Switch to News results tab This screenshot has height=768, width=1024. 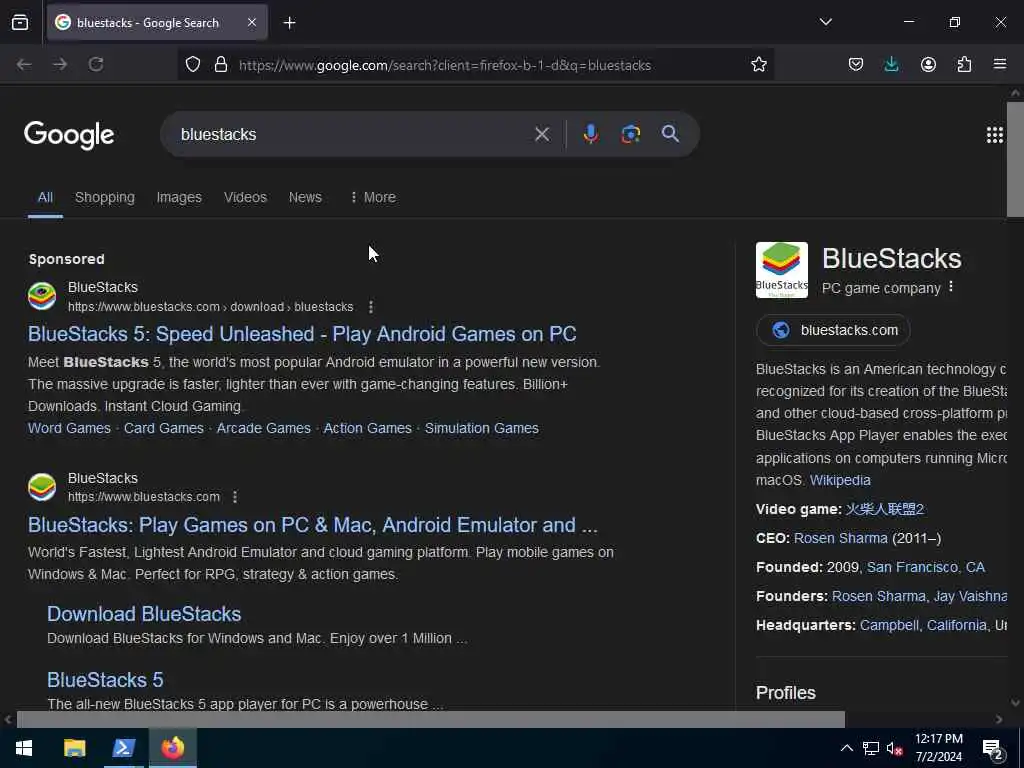pos(305,197)
